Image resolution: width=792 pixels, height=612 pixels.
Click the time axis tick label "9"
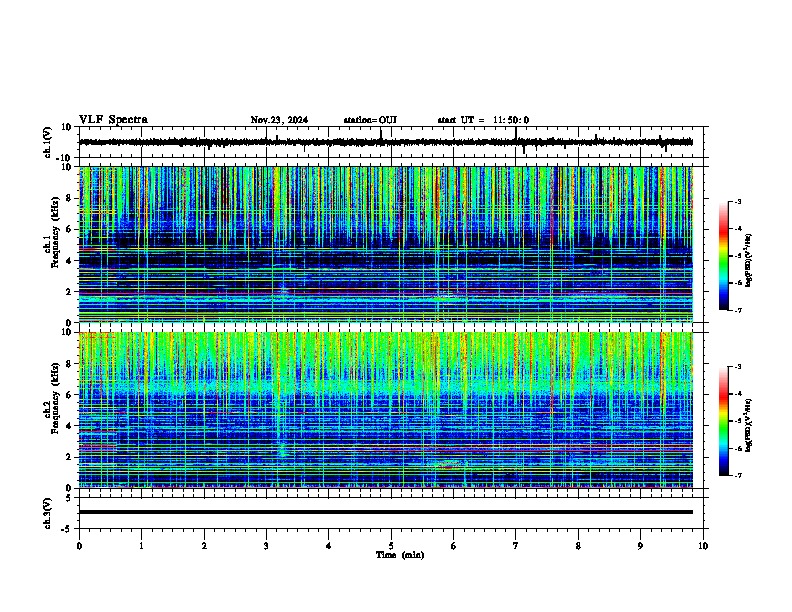pos(640,546)
